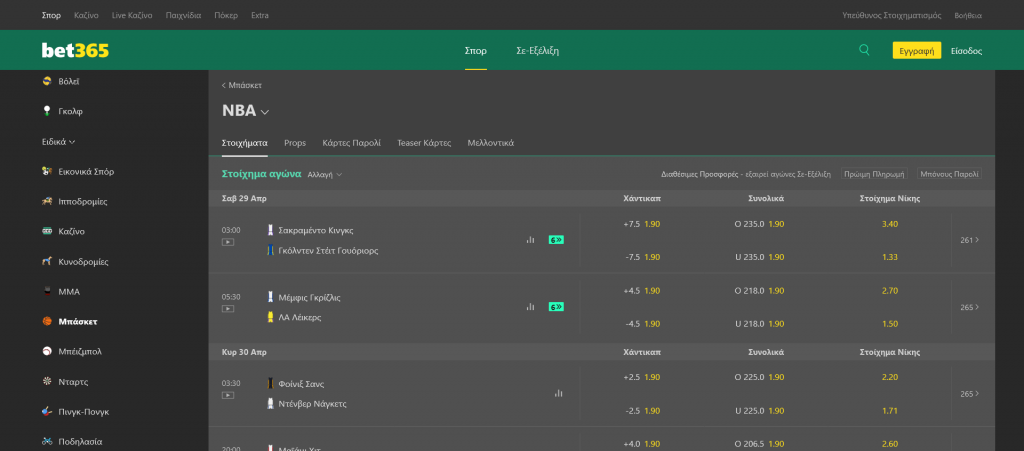This screenshot has width=1024, height=451.
Task: Open stats chart icon for Μέμφις Γκρίζλις game
Action: pos(530,307)
